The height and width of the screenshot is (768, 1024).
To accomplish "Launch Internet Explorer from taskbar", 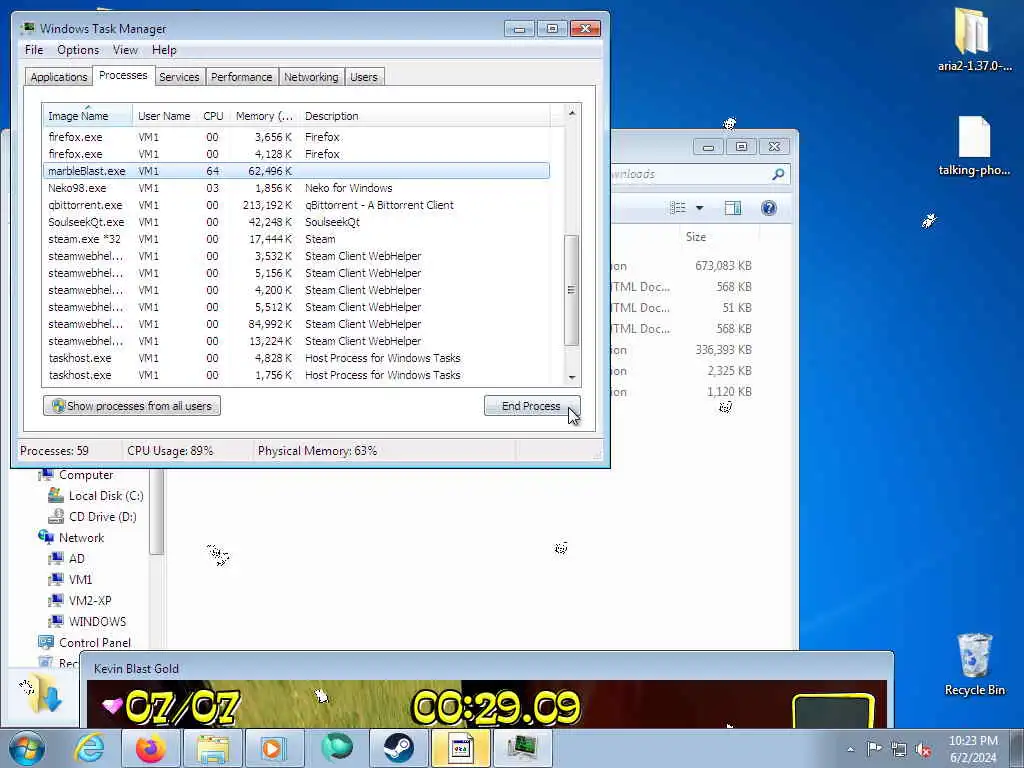I will point(89,748).
